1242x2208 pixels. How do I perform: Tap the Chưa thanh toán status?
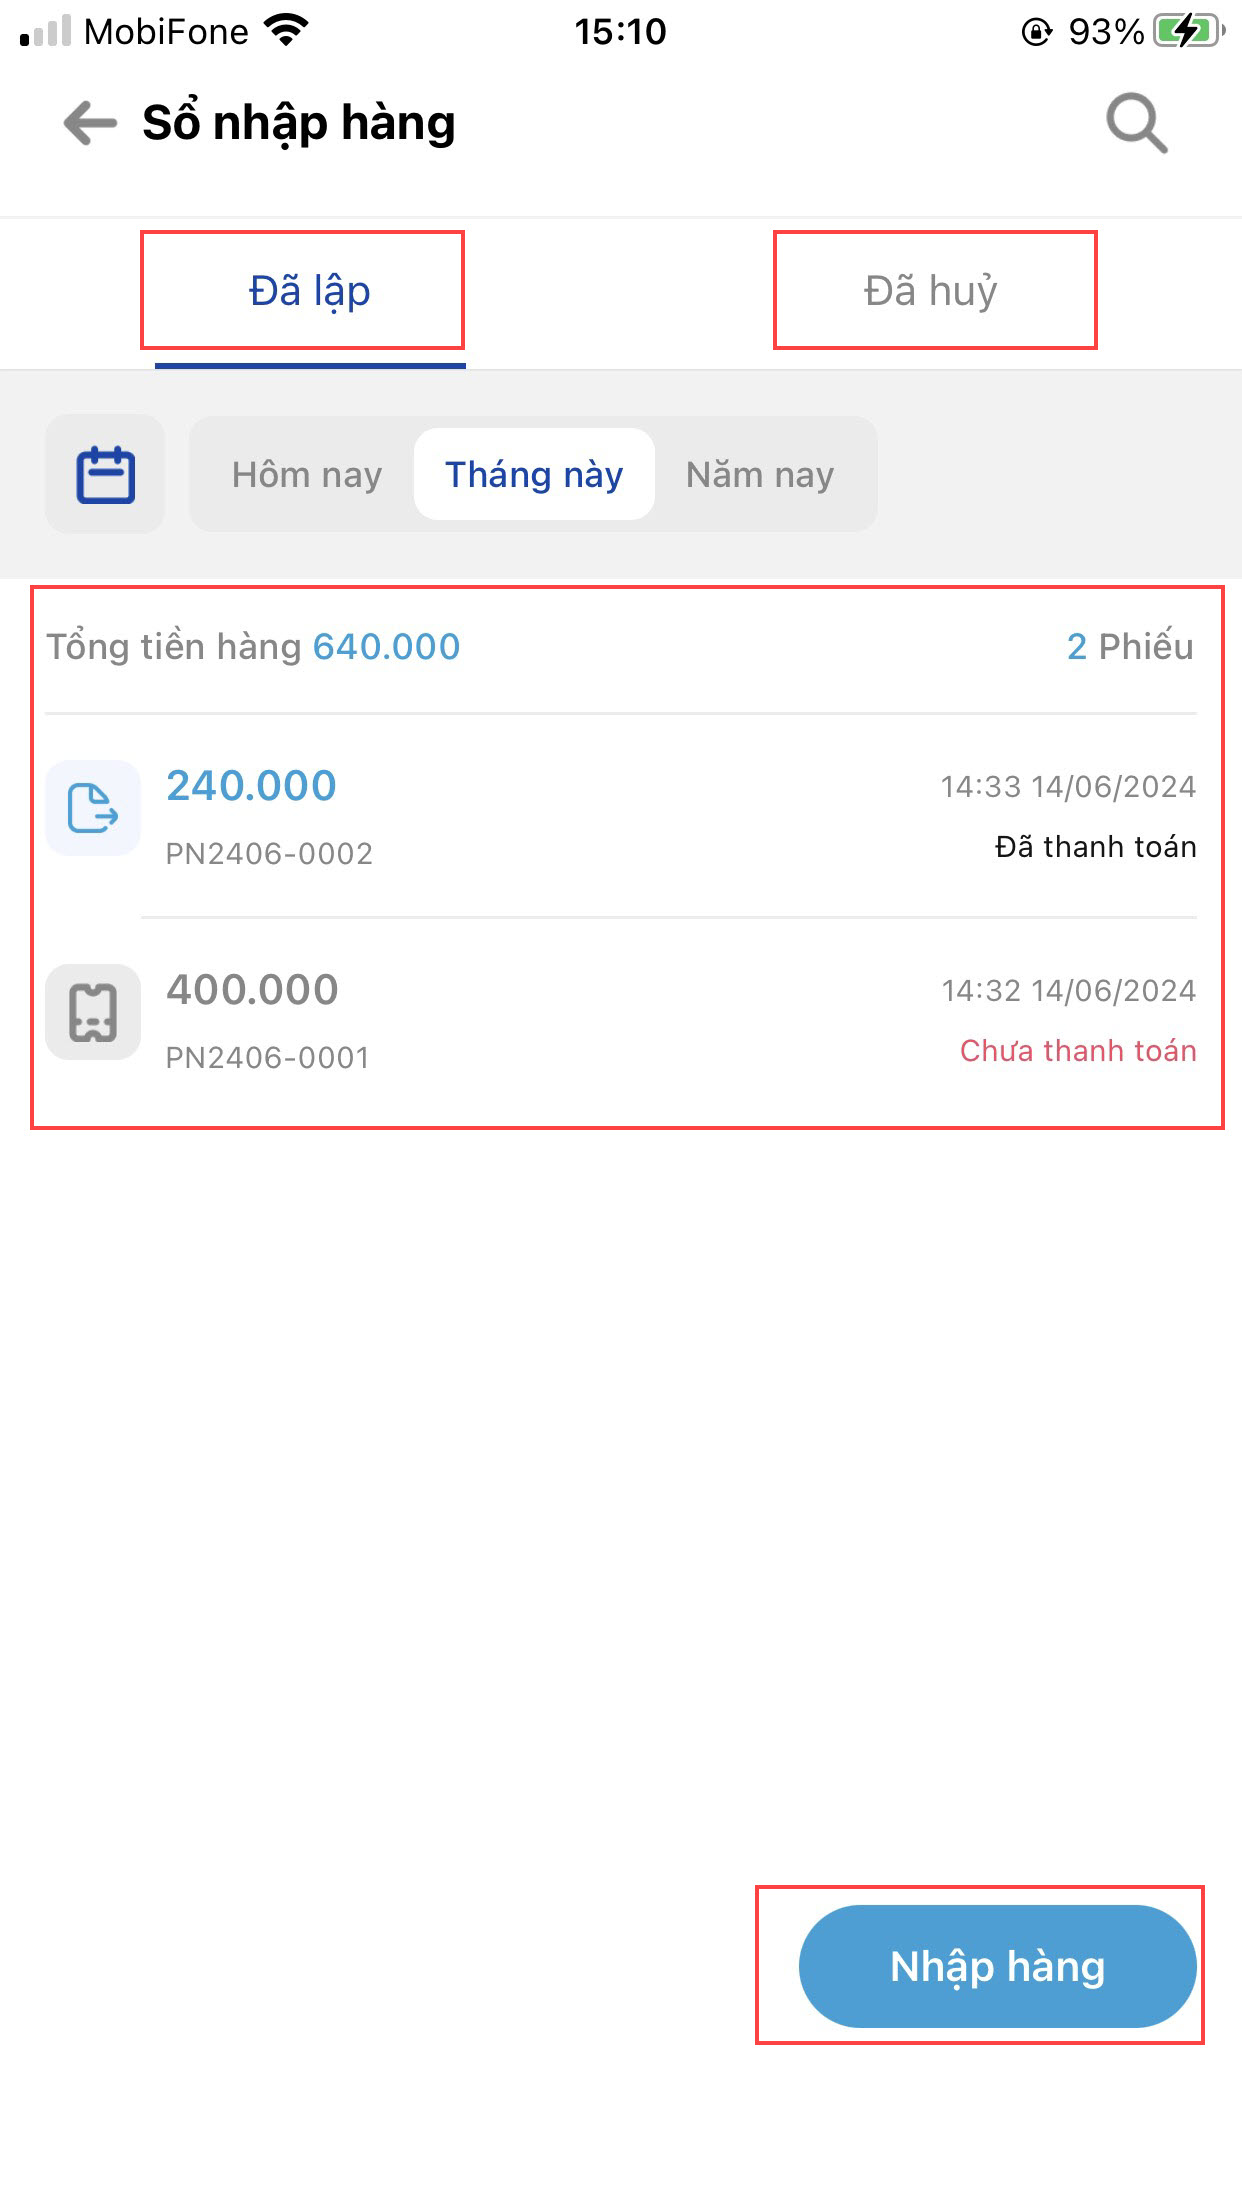1078,1051
